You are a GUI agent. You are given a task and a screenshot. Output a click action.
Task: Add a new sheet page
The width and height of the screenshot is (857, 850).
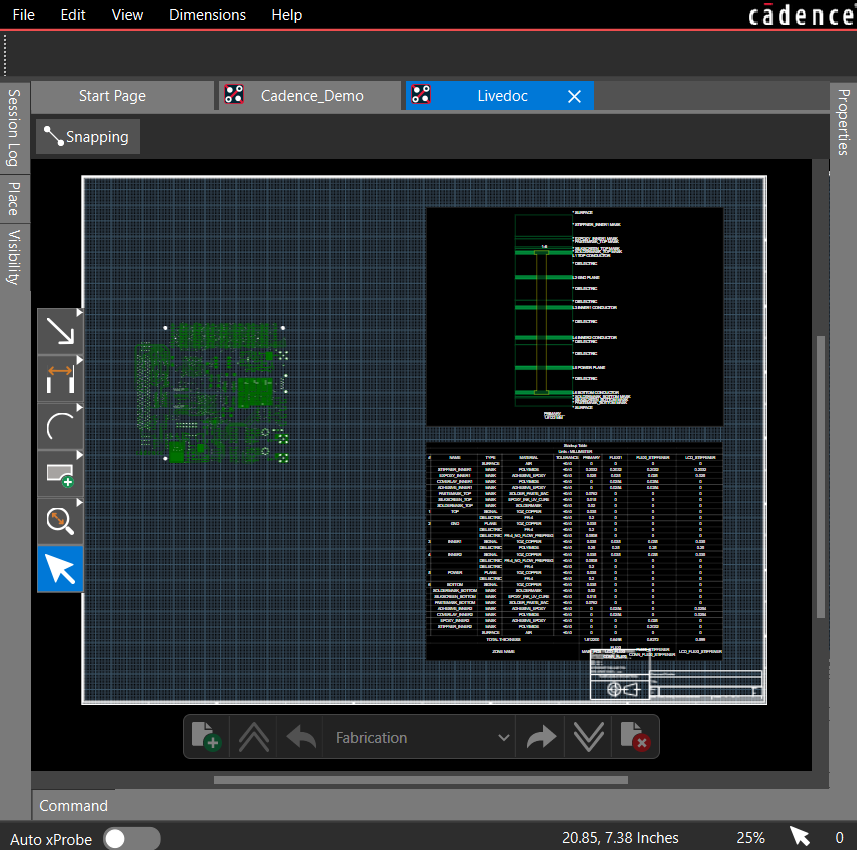point(206,736)
